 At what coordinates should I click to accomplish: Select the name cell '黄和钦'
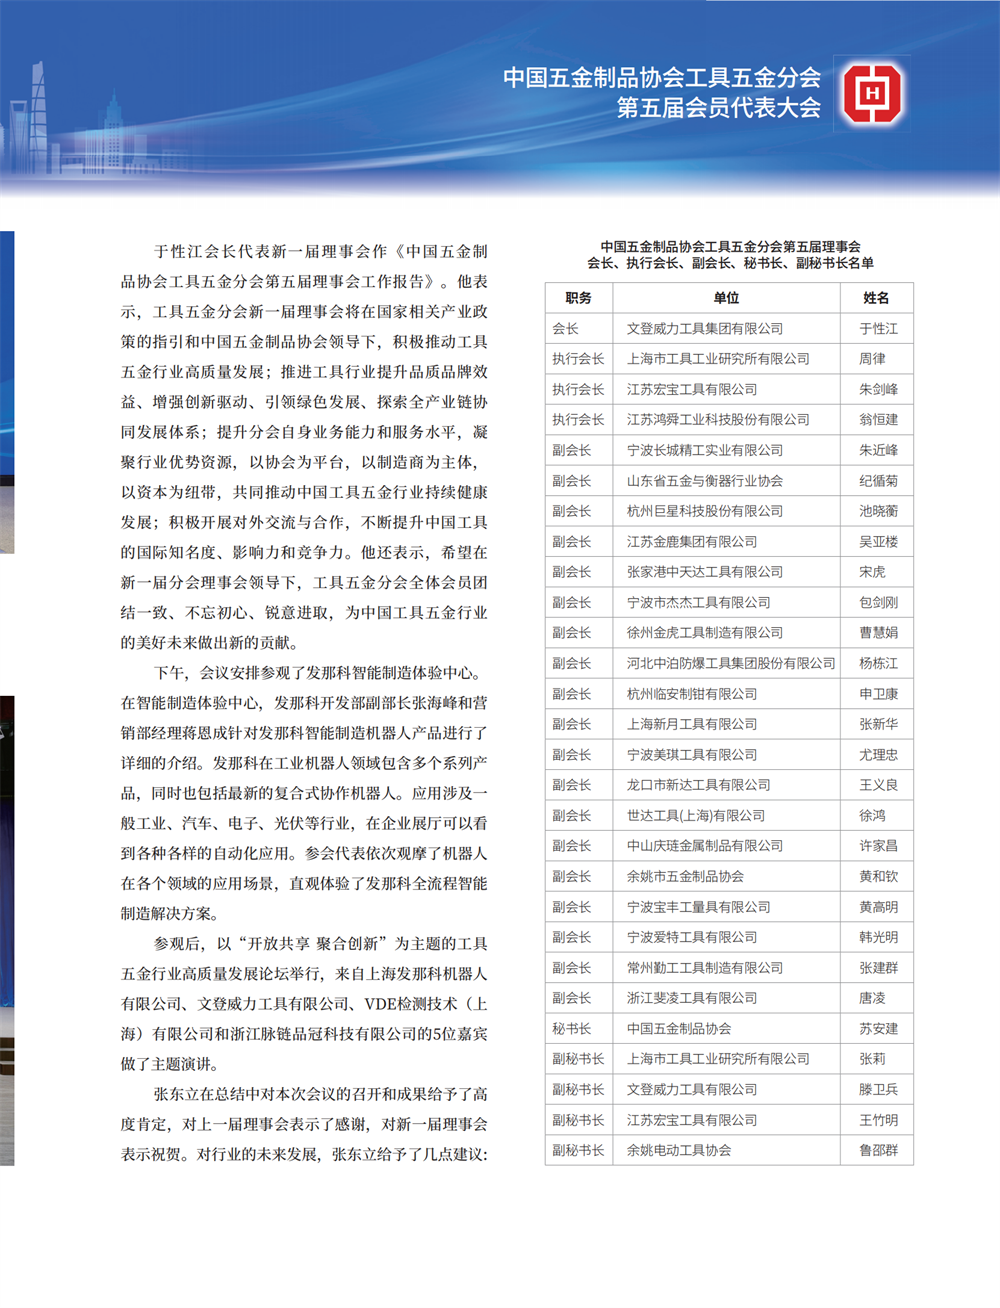pos(879,877)
